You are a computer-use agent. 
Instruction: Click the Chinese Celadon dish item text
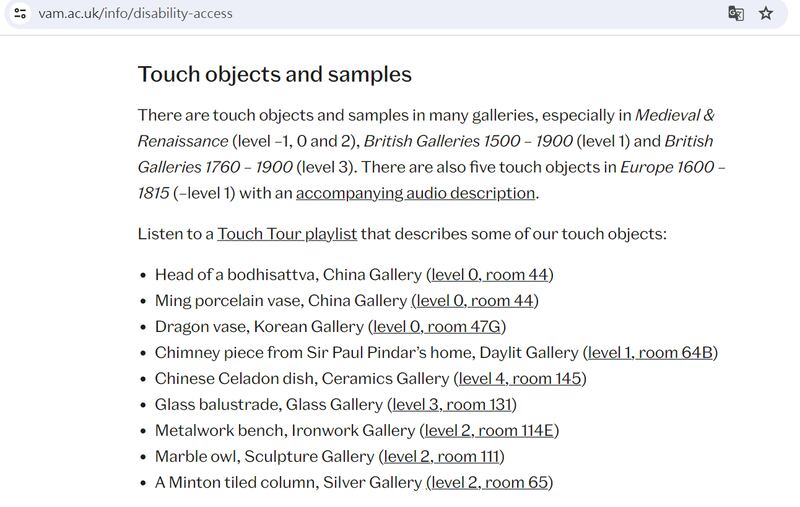pos(301,378)
